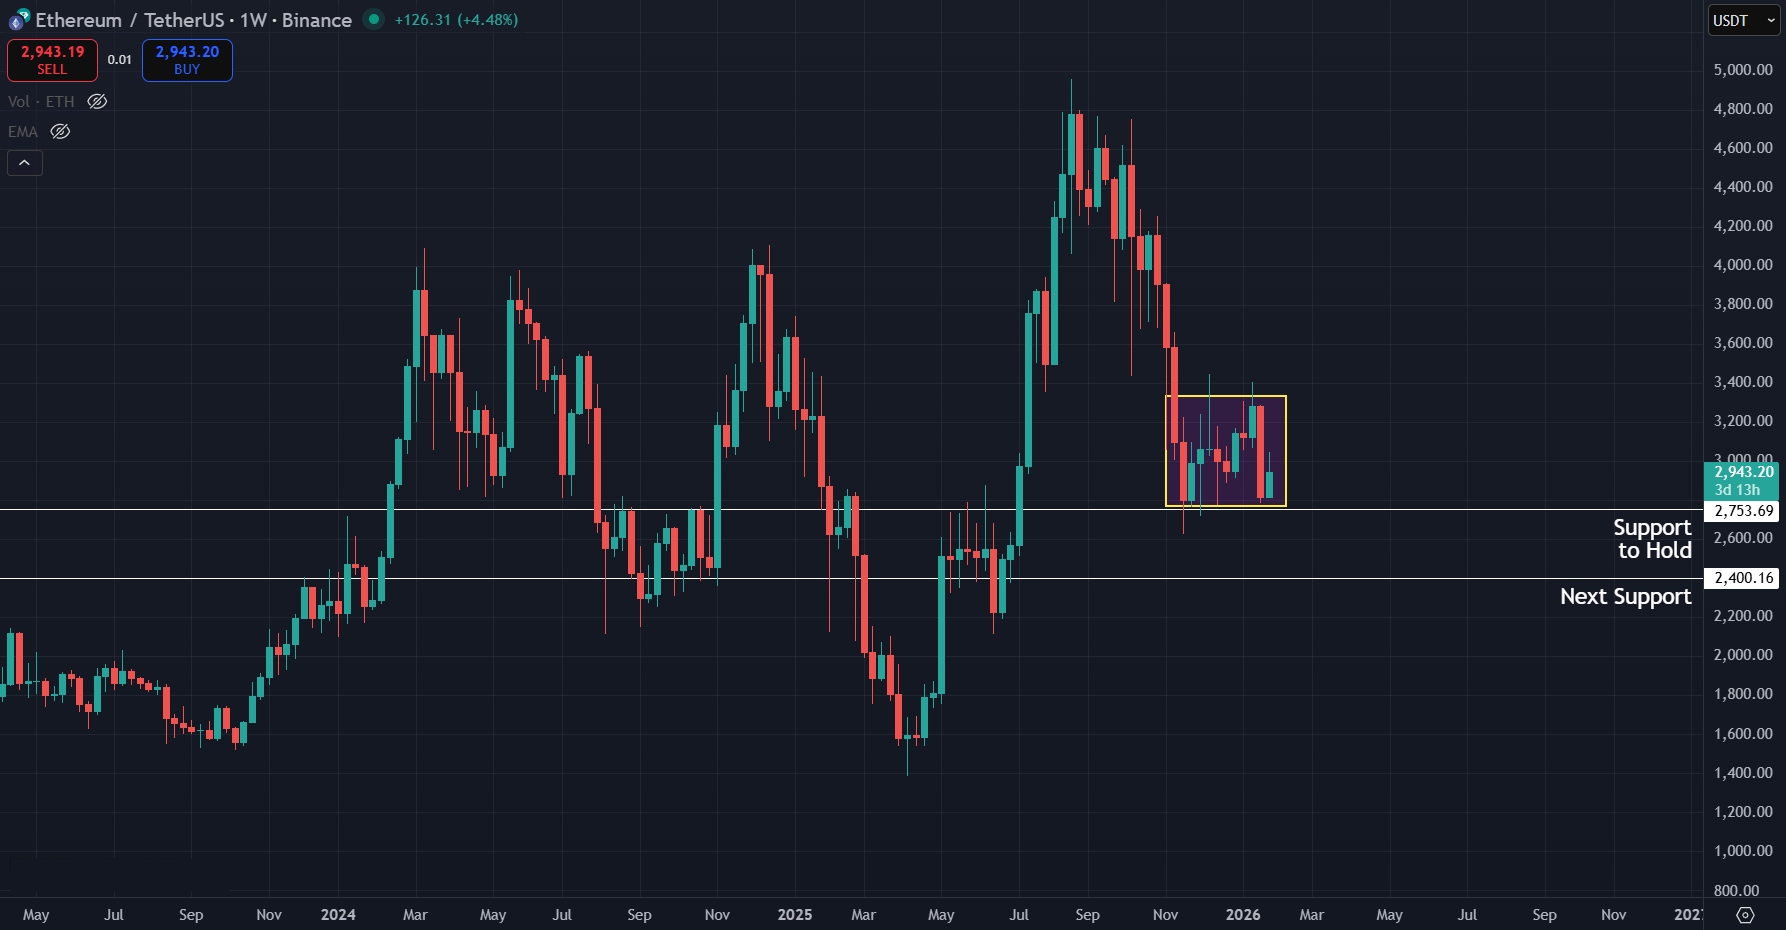The width and height of the screenshot is (1786, 930).
Task: Click the 5,000.00 price axis label
Action: point(1743,70)
